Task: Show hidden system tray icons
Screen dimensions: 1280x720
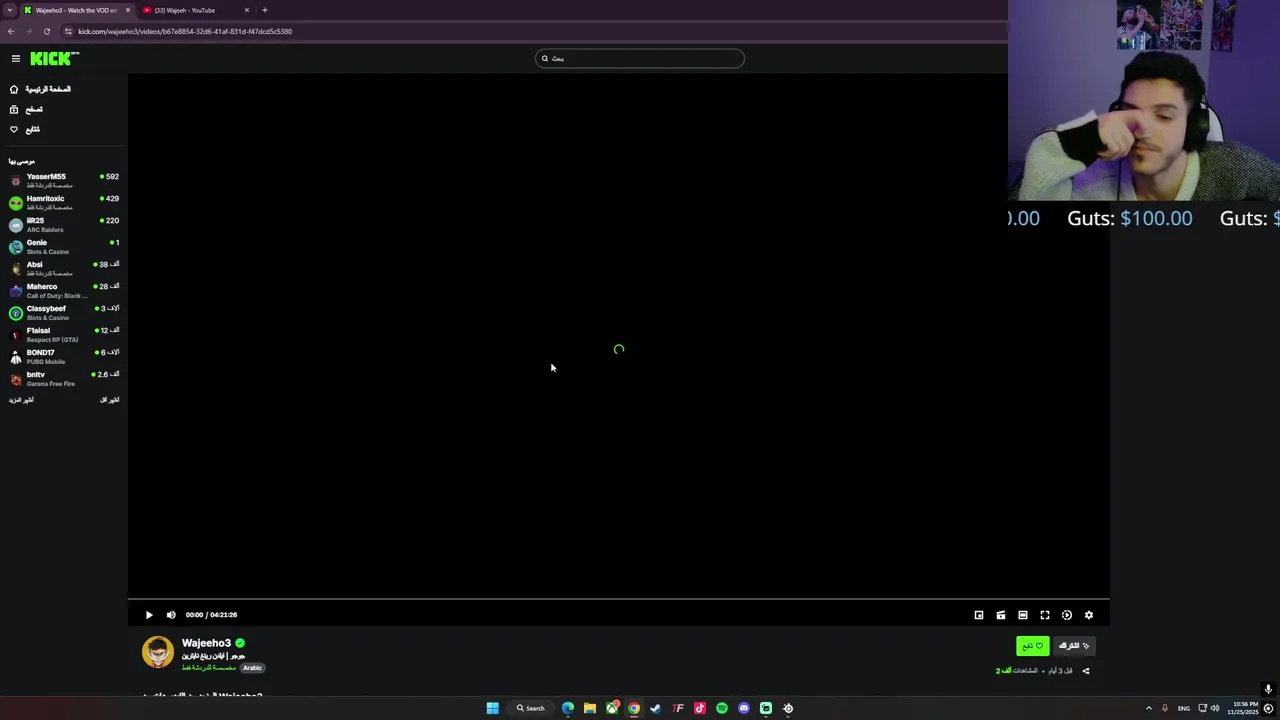Action: [1148, 708]
